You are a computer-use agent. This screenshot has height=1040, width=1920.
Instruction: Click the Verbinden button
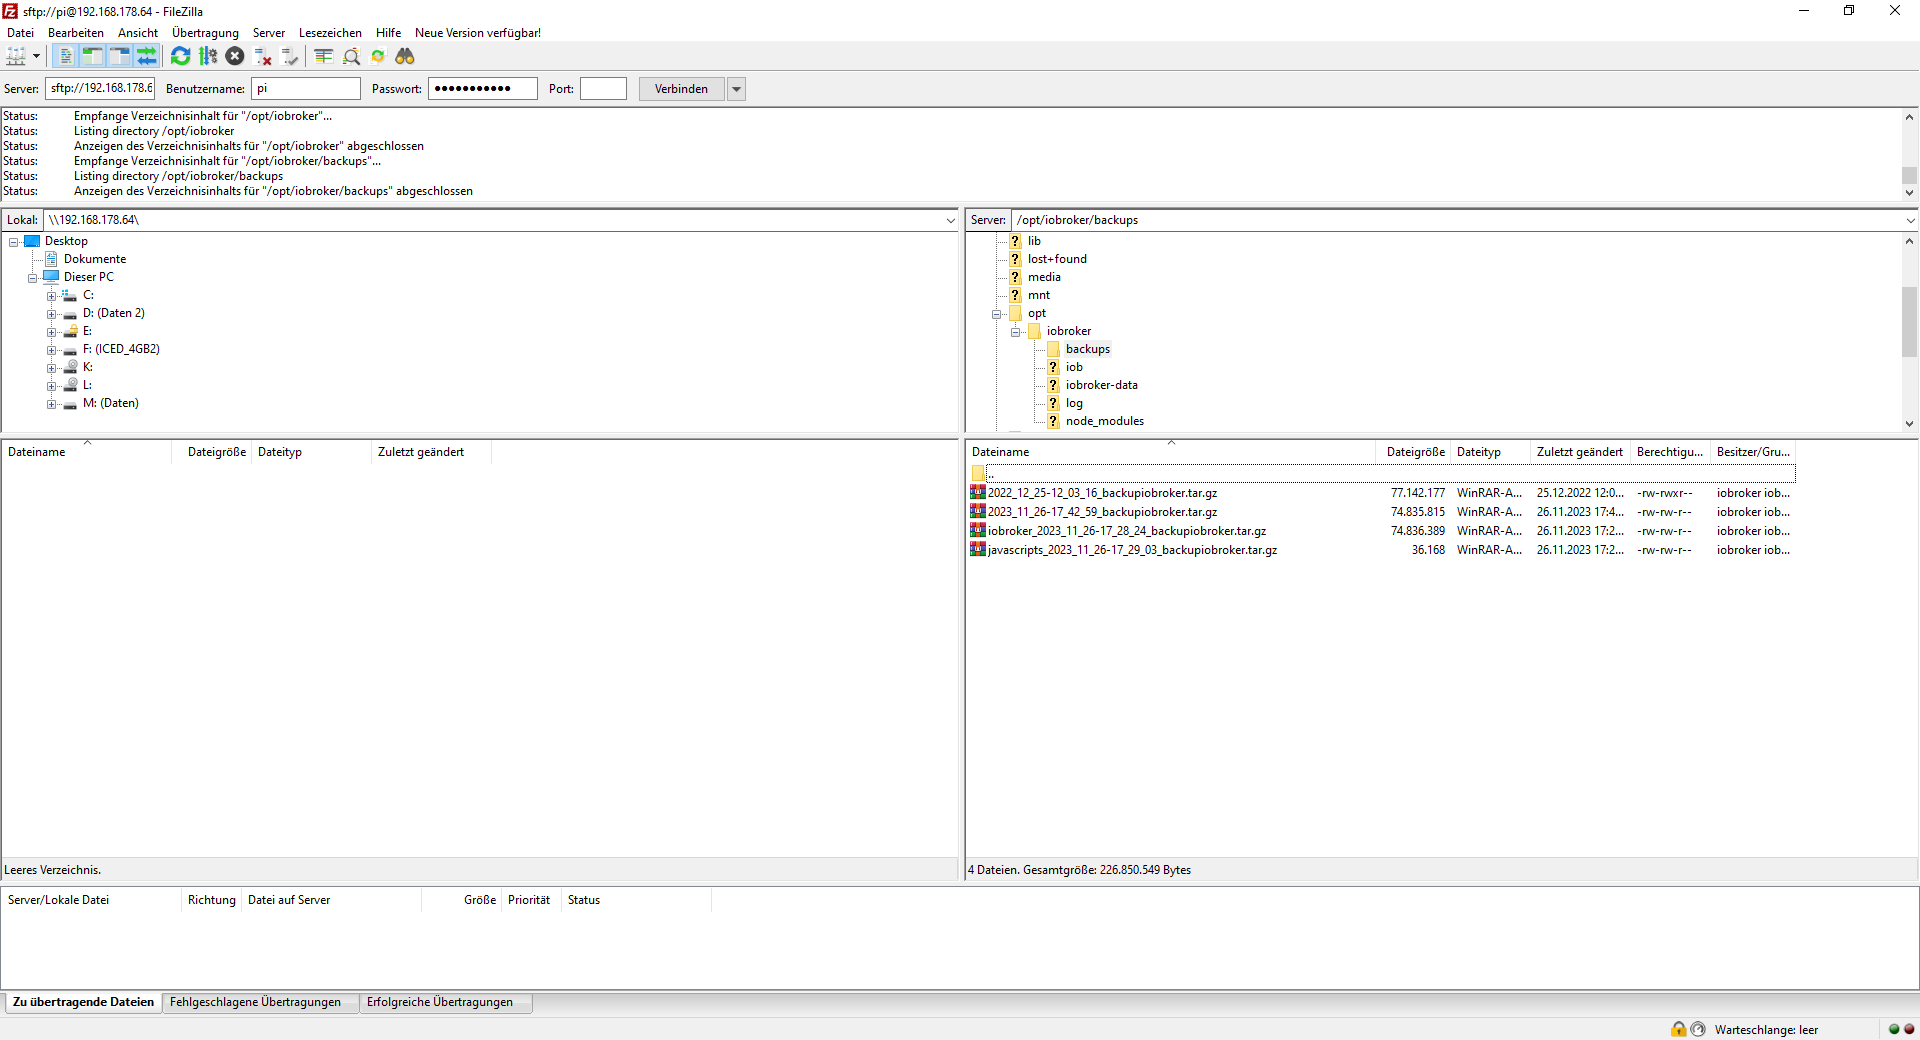[x=681, y=89]
